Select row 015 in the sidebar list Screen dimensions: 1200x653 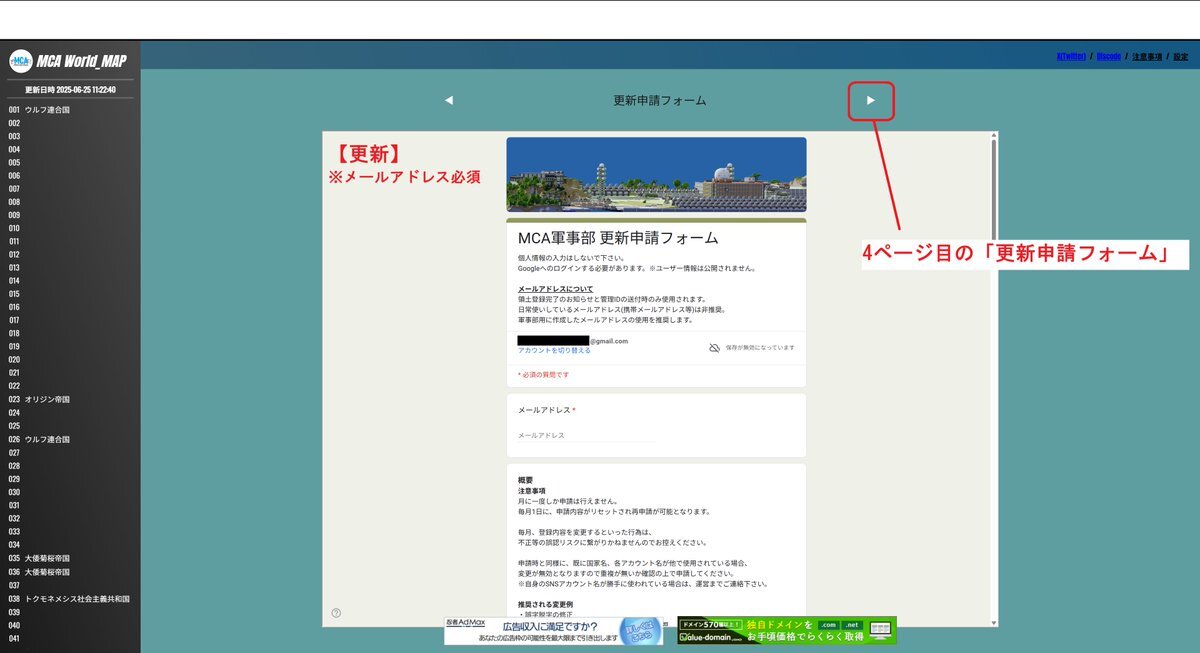70,294
